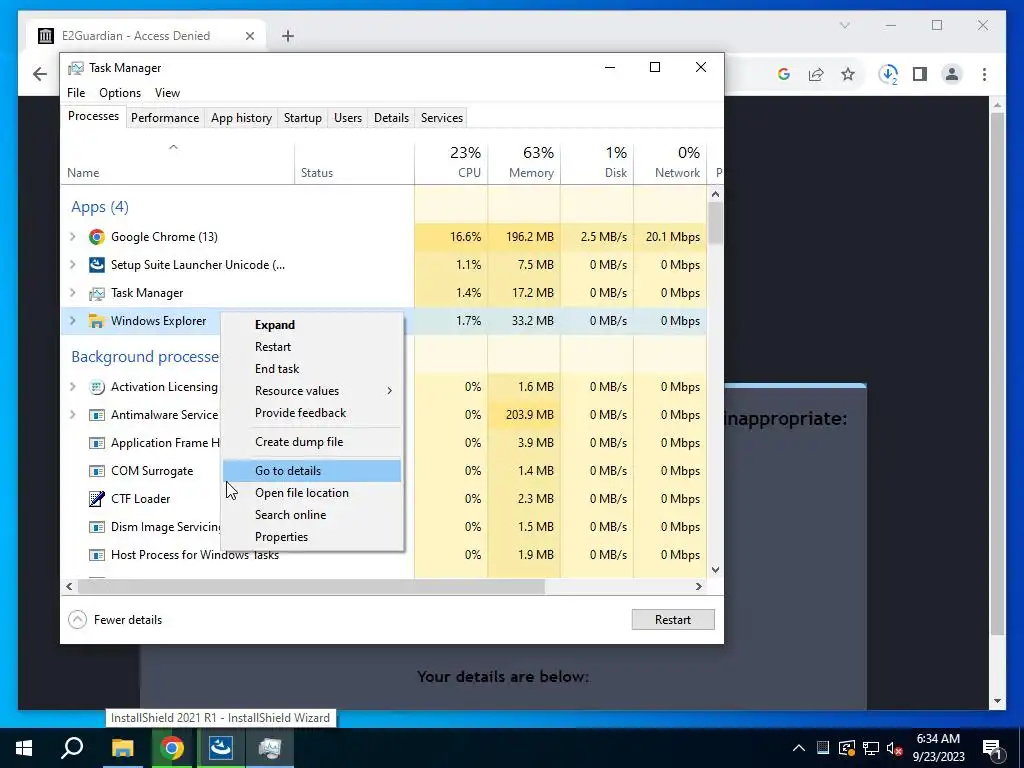Viewport: 1024px width, 768px height.
Task: Switch to the Performance tab
Action: [165, 118]
